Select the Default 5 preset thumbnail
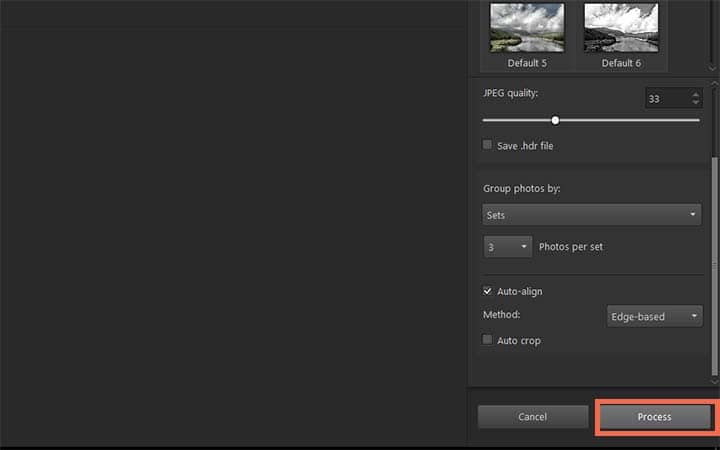 coord(527,28)
